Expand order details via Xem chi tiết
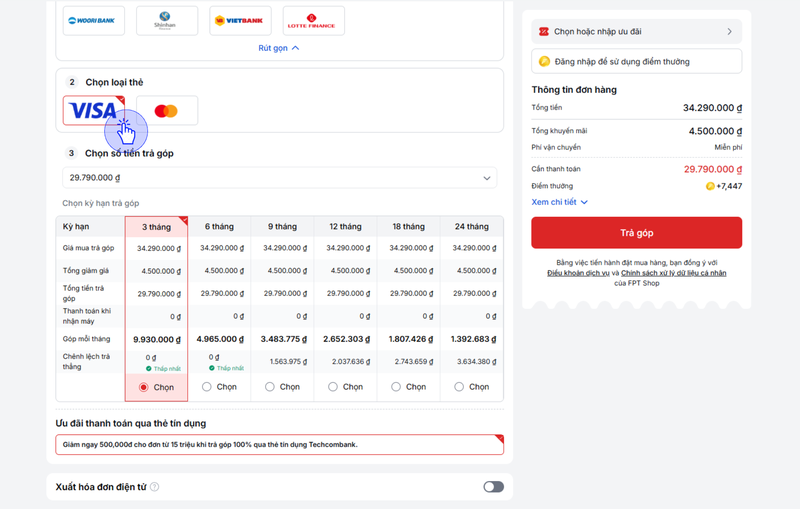The width and height of the screenshot is (800, 509). pos(559,202)
